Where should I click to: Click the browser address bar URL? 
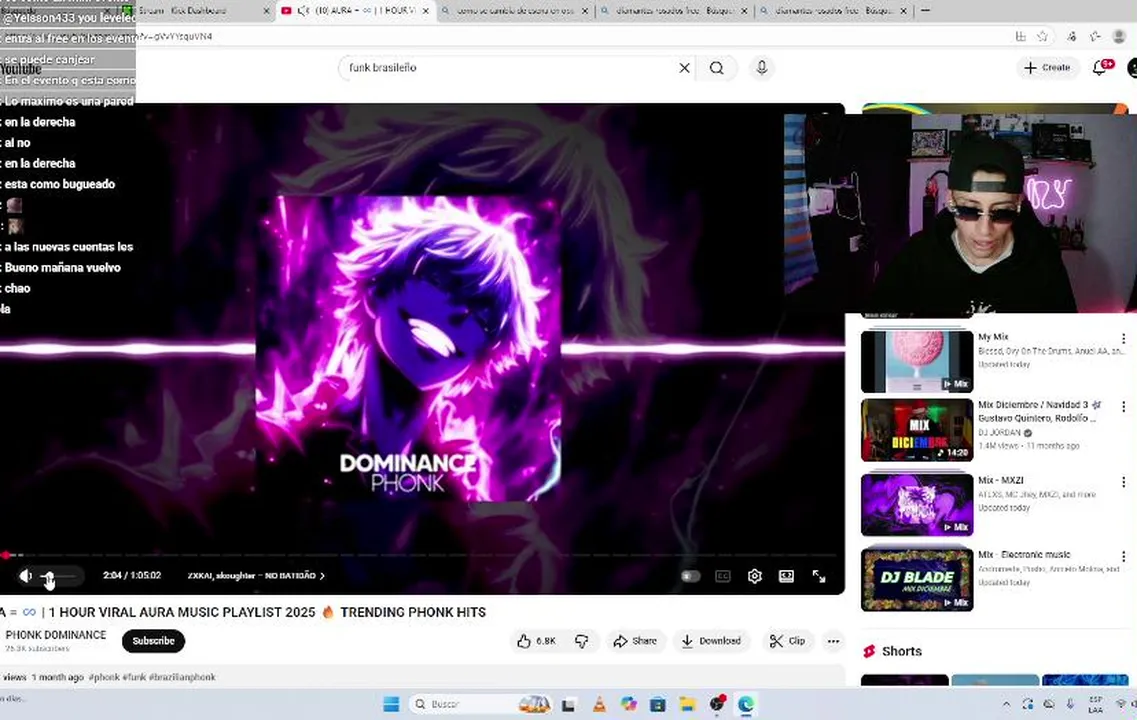click(x=174, y=36)
